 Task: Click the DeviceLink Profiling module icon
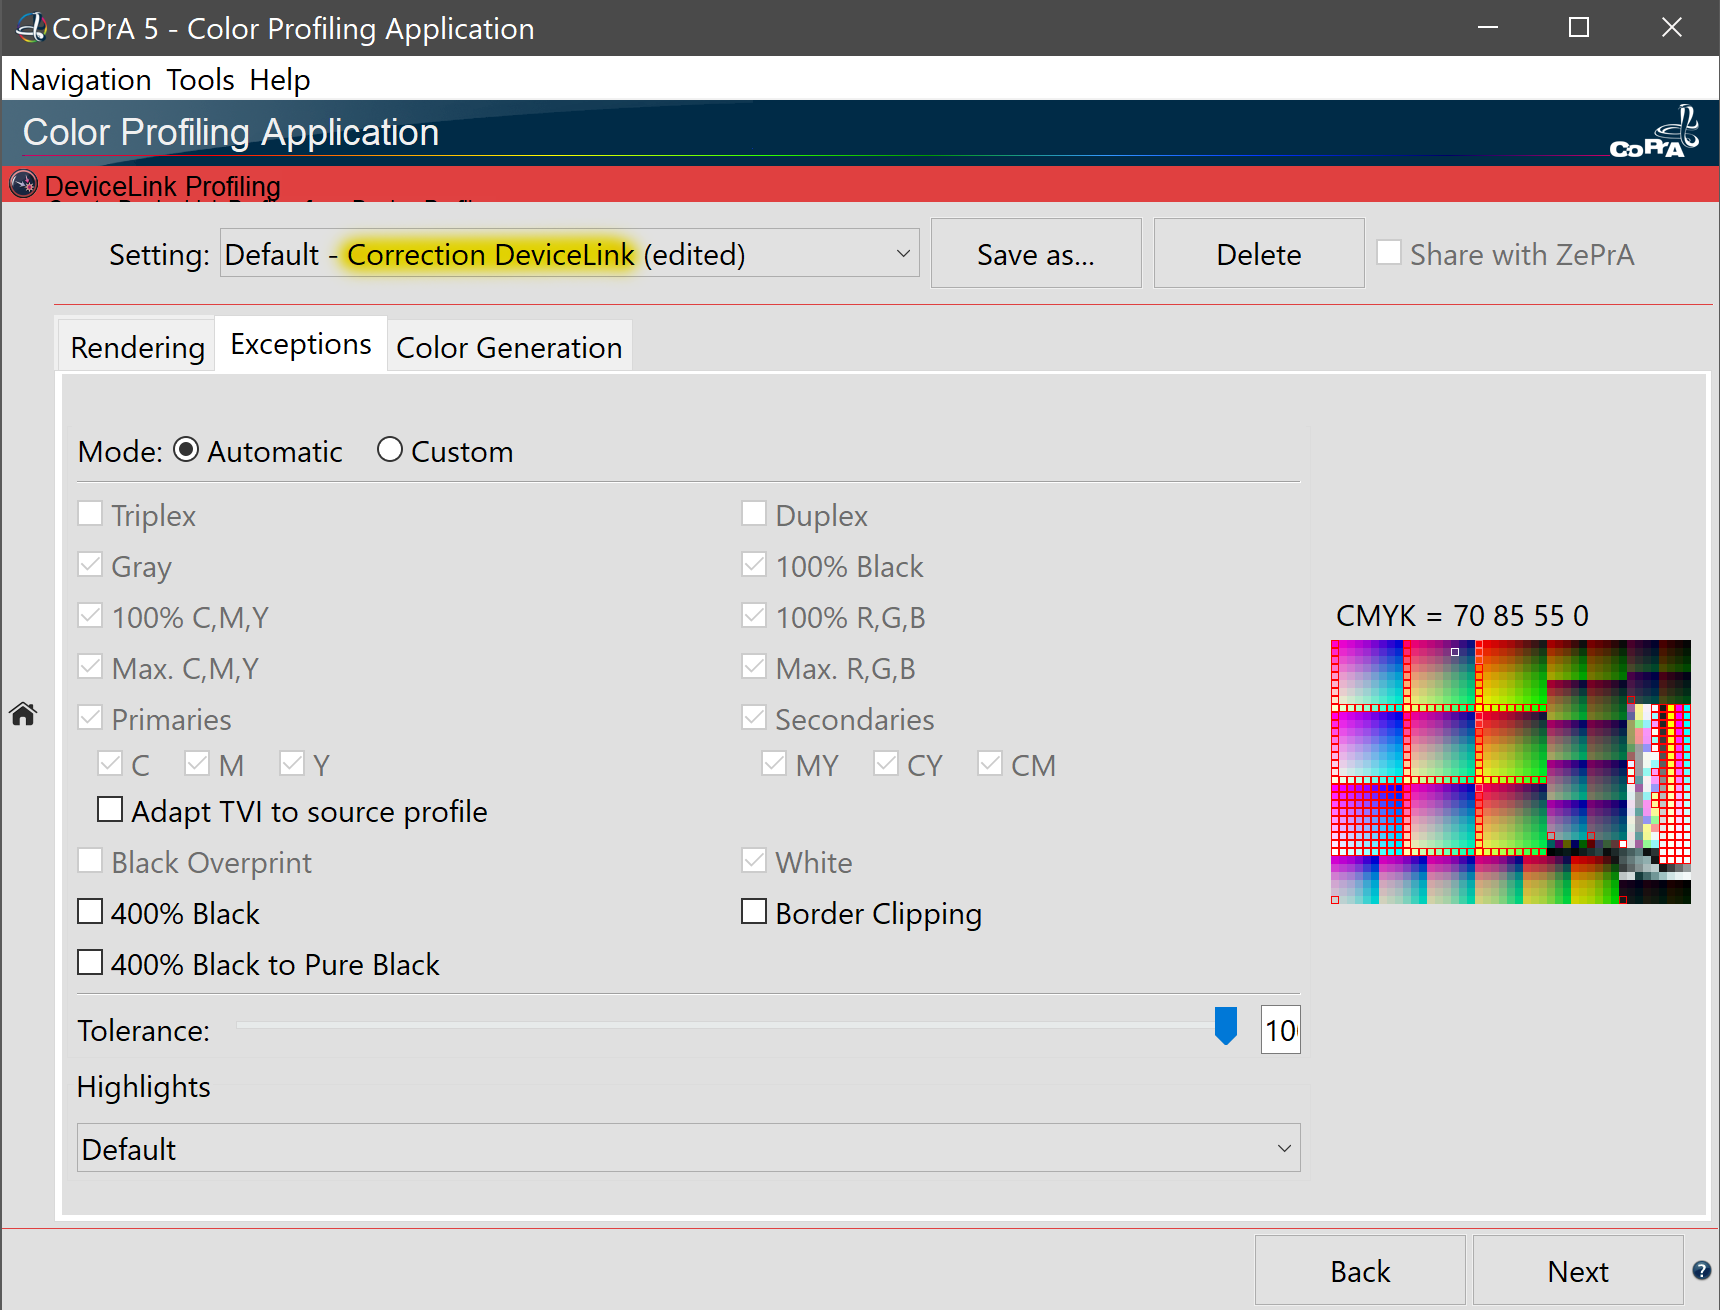[x=23, y=185]
